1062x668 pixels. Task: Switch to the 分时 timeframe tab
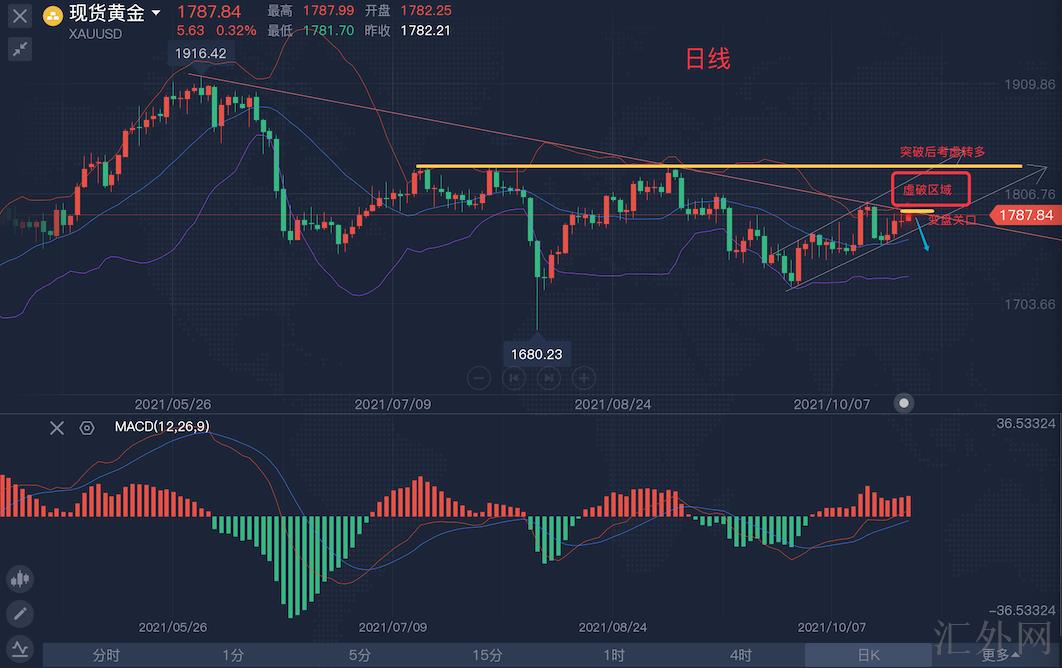[106, 655]
